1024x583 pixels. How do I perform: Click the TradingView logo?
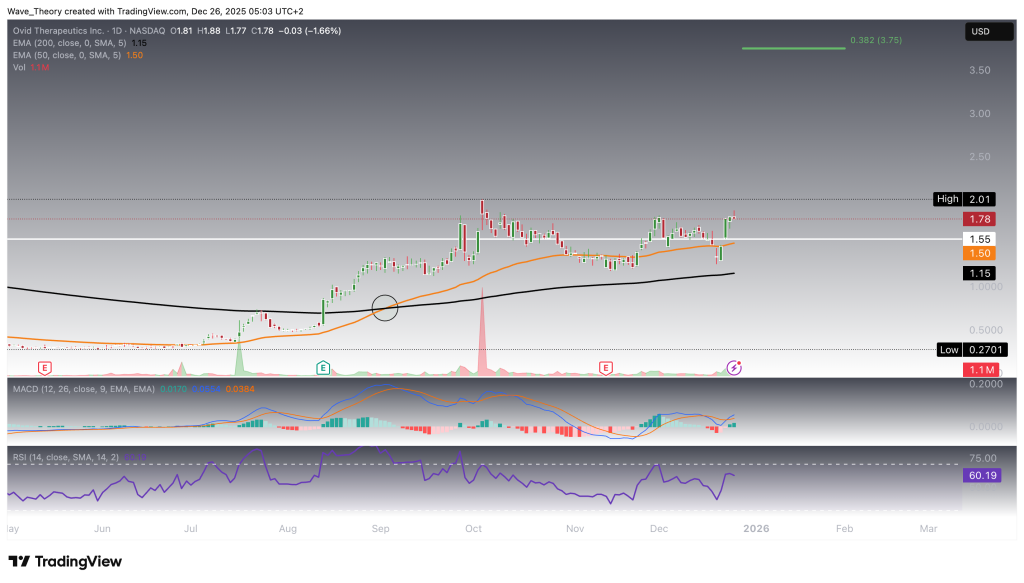point(65,561)
